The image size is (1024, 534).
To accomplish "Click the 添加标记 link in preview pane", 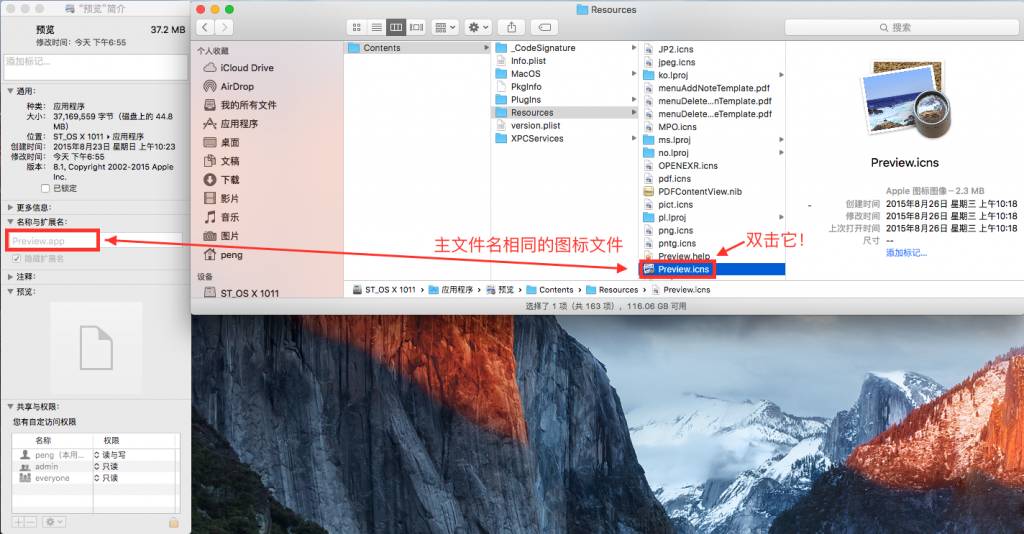I will (x=905, y=253).
